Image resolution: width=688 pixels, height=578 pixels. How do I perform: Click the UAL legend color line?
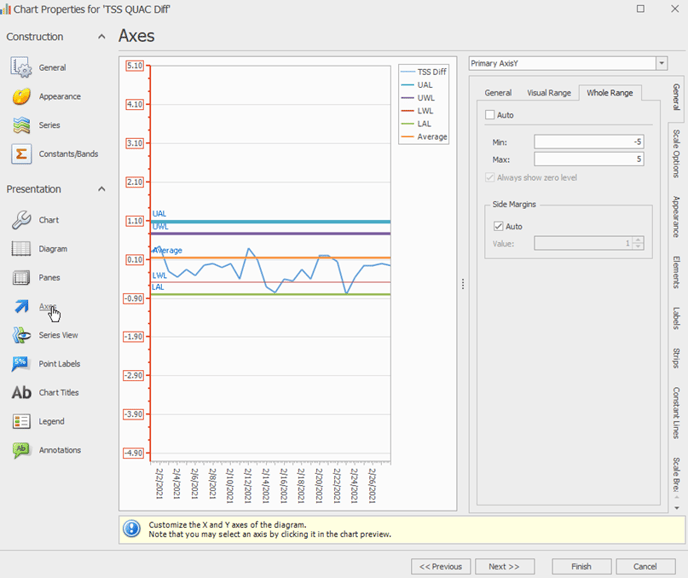click(408, 85)
